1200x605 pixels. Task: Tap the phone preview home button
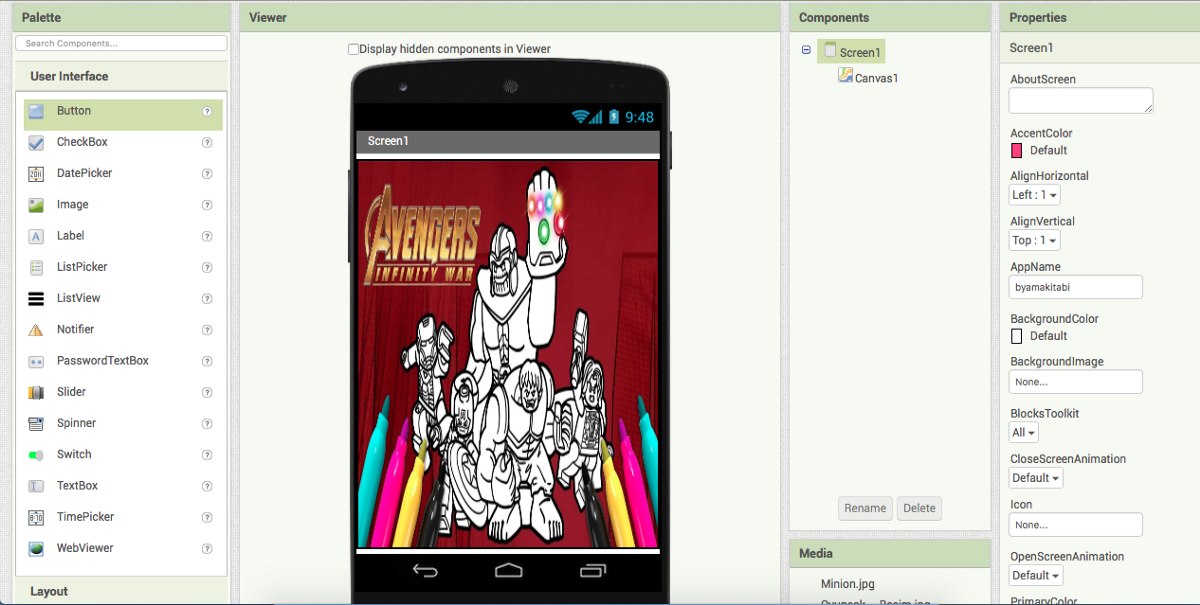(509, 571)
